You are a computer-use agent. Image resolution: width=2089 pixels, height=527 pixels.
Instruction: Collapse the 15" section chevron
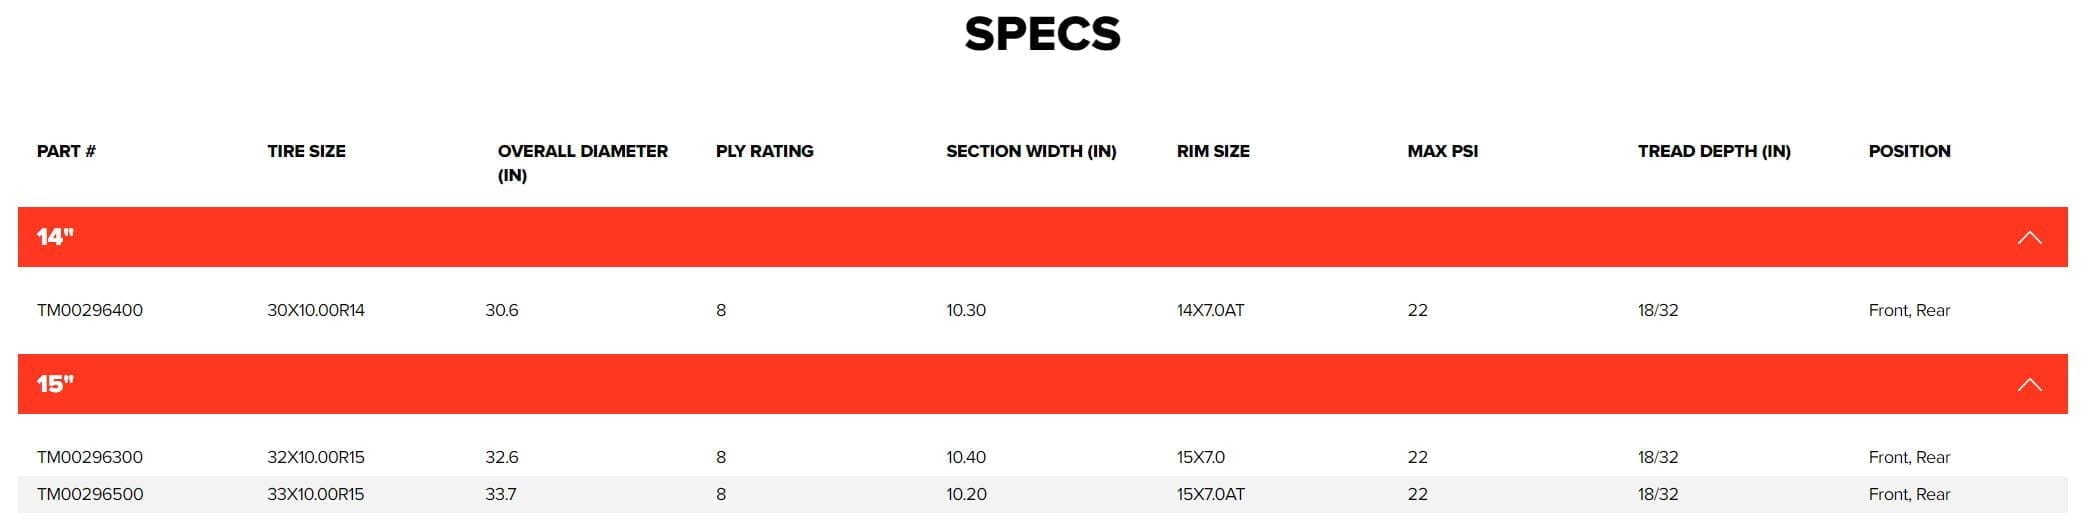[2029, 385]
